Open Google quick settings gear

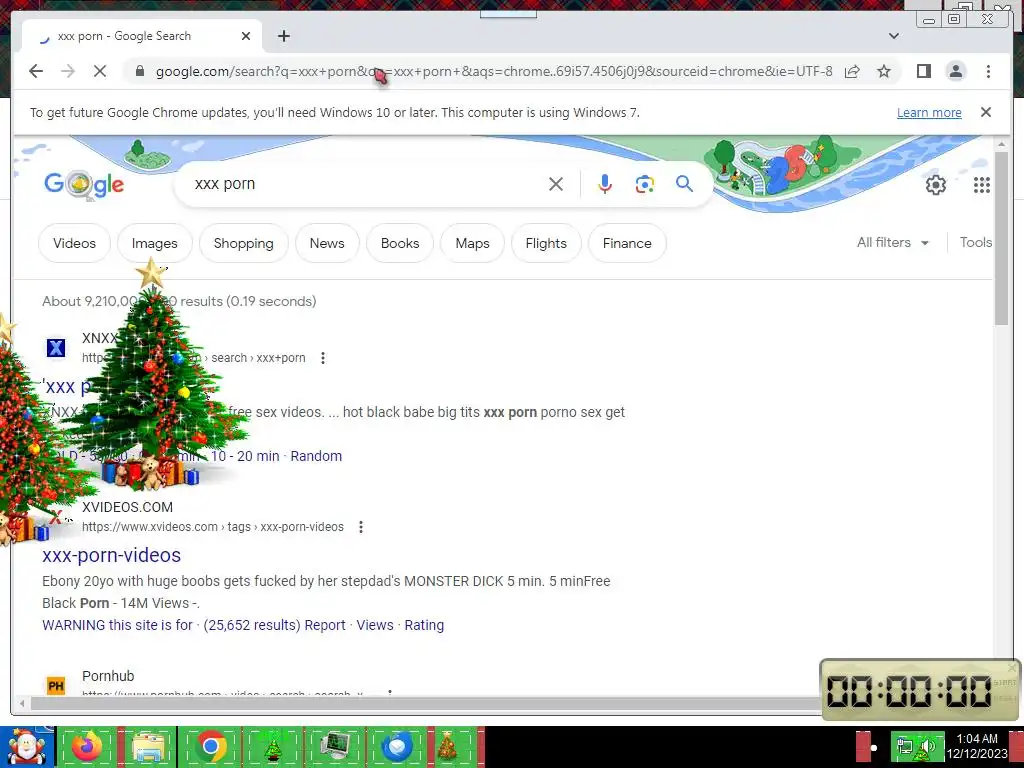pyautogui.click(x=936, y=185)
